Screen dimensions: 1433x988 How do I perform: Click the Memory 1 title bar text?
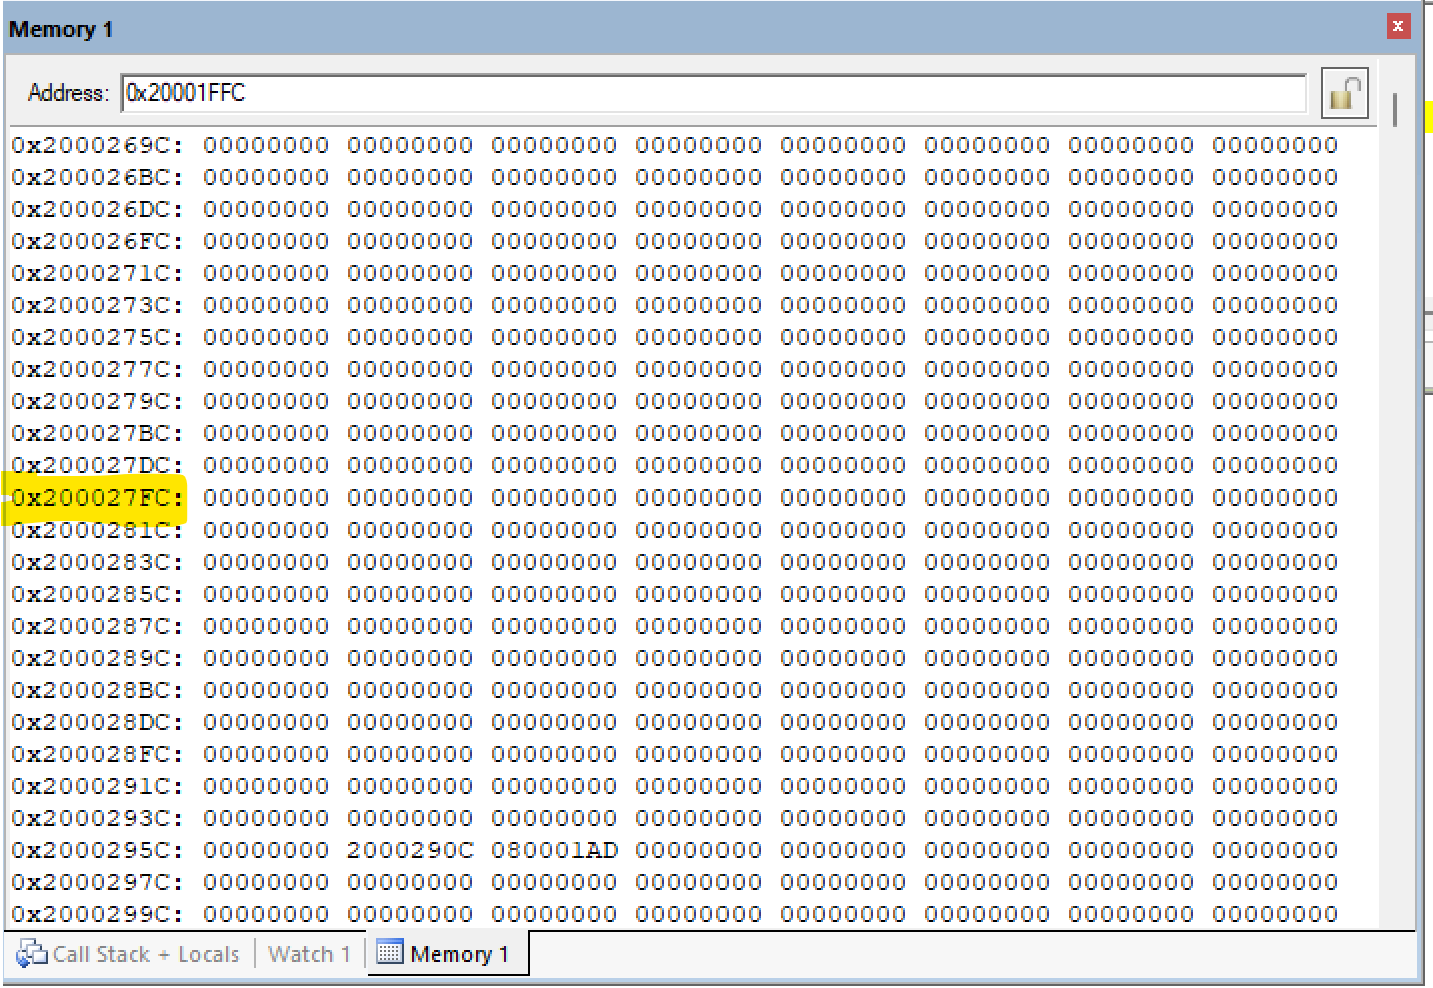click(61, 29)
